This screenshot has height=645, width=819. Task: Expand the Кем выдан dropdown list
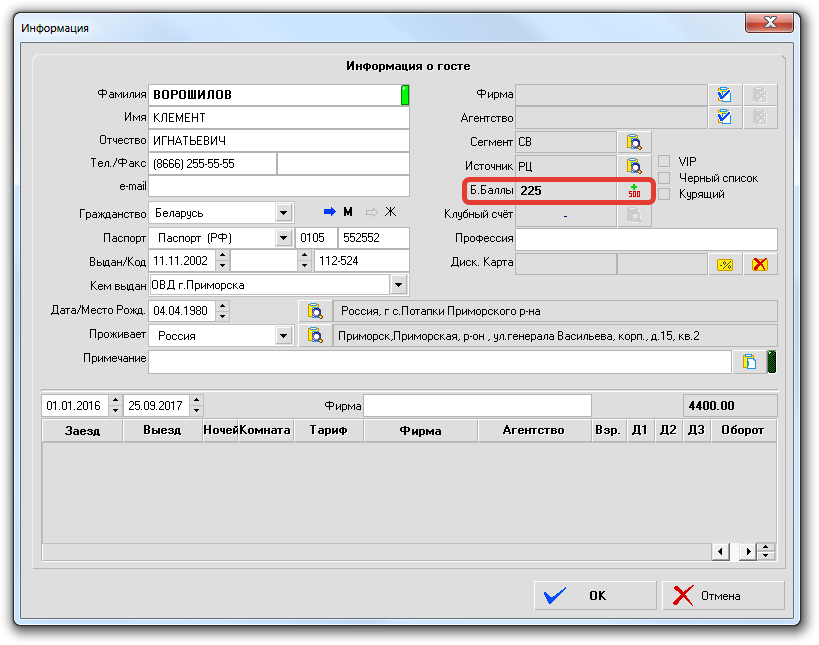tap(399, 286)
